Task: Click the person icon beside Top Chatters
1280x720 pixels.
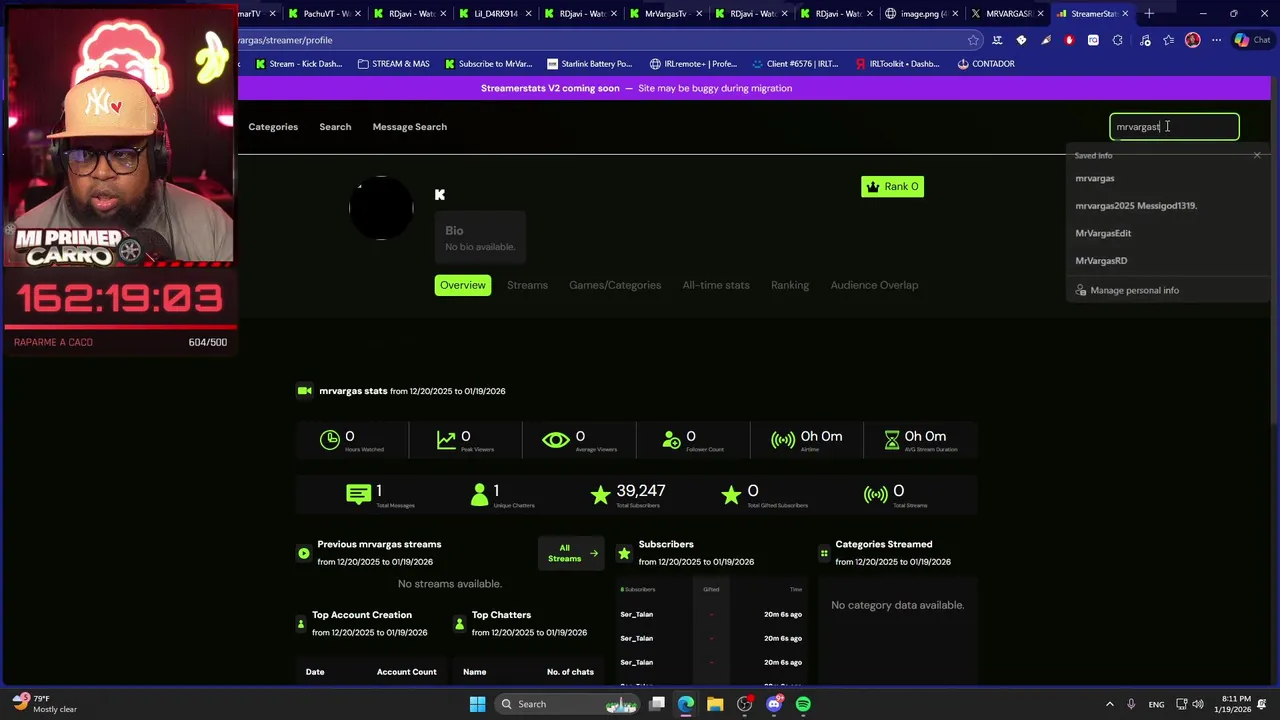Action: (x=459, y=624)
